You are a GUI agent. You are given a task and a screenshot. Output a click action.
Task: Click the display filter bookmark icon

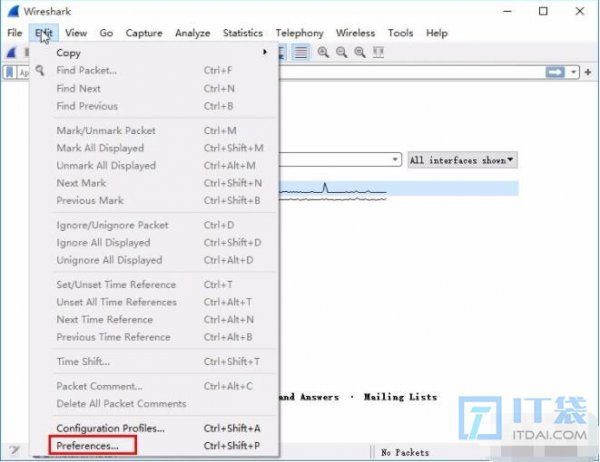(x=10, y=72)
